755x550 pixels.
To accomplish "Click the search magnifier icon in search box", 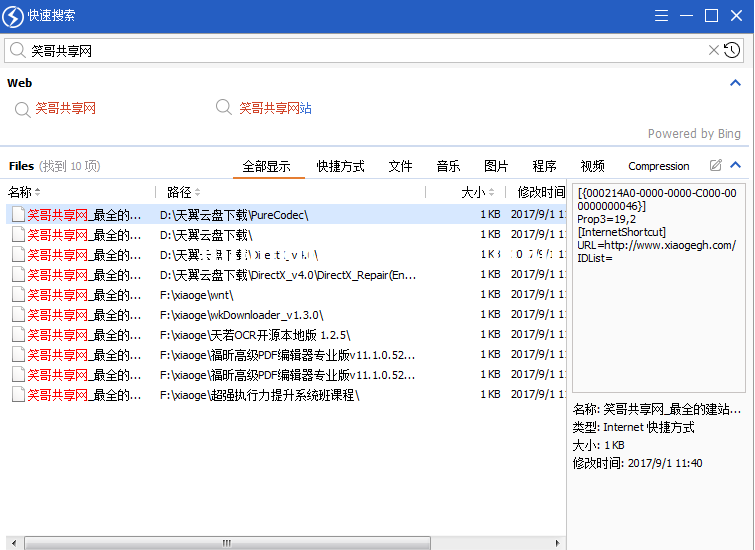I will tap(17, 50).
